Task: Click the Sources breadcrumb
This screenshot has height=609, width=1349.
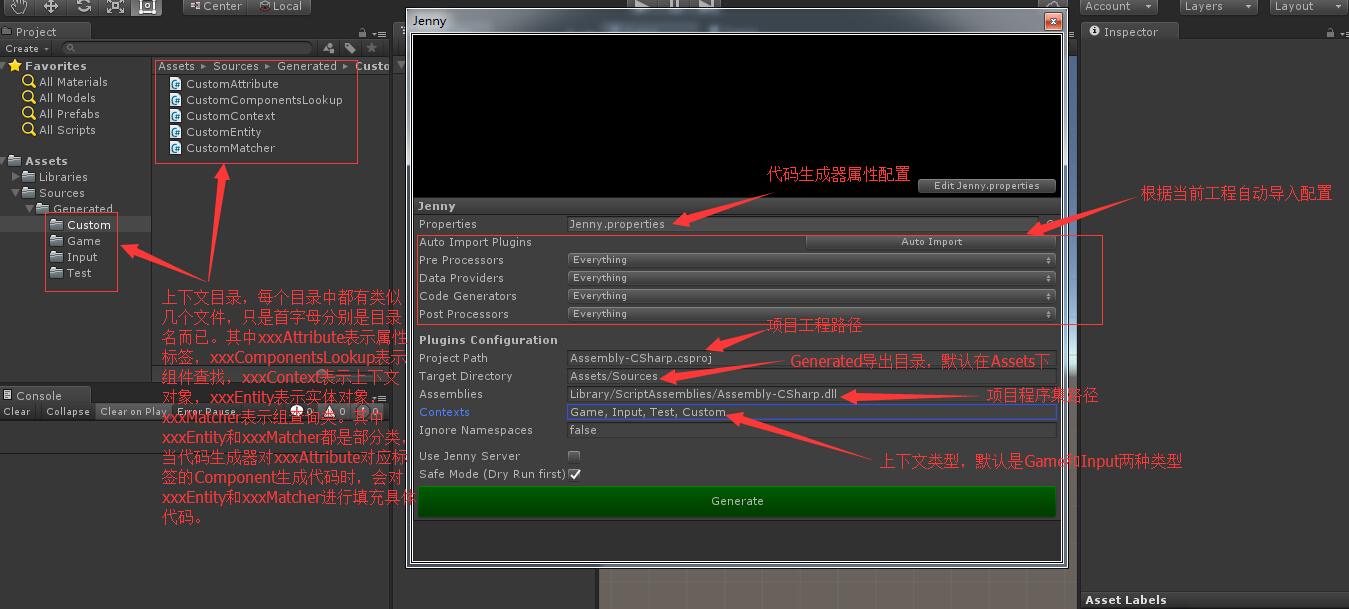Action: (x=236, y=66)
